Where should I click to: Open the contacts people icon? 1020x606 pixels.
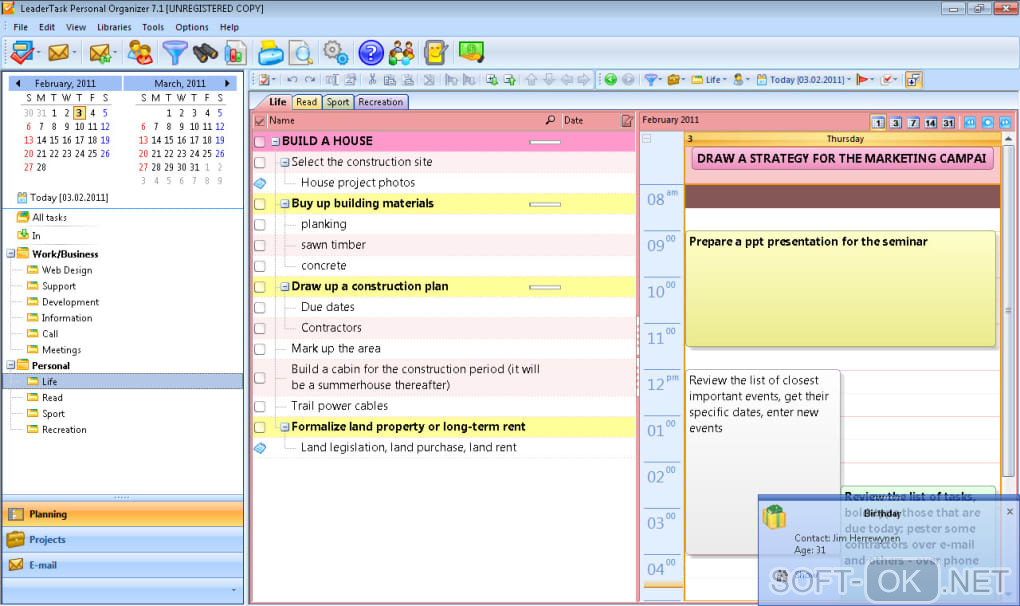(140, 53)
